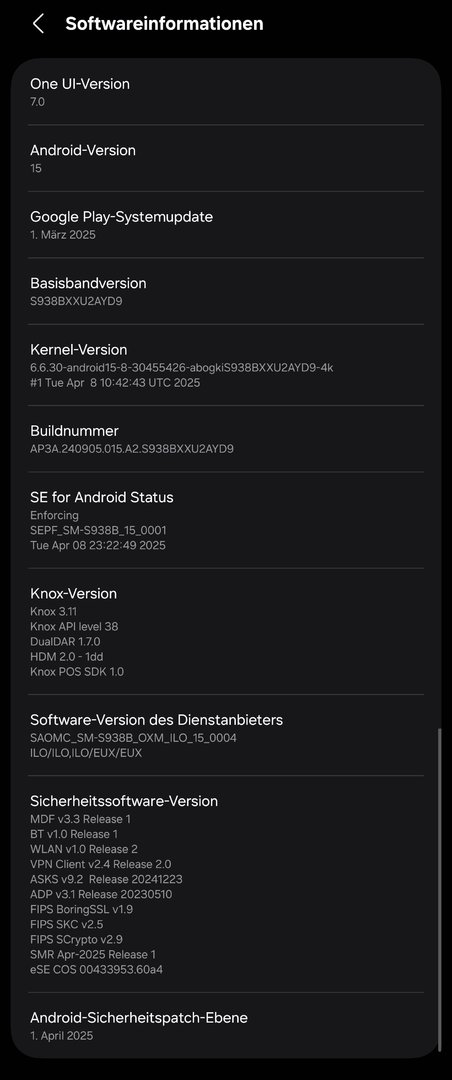452x1080 pixels.
Task: Tap the Basisbandversion entry
Action: (226, 291)
